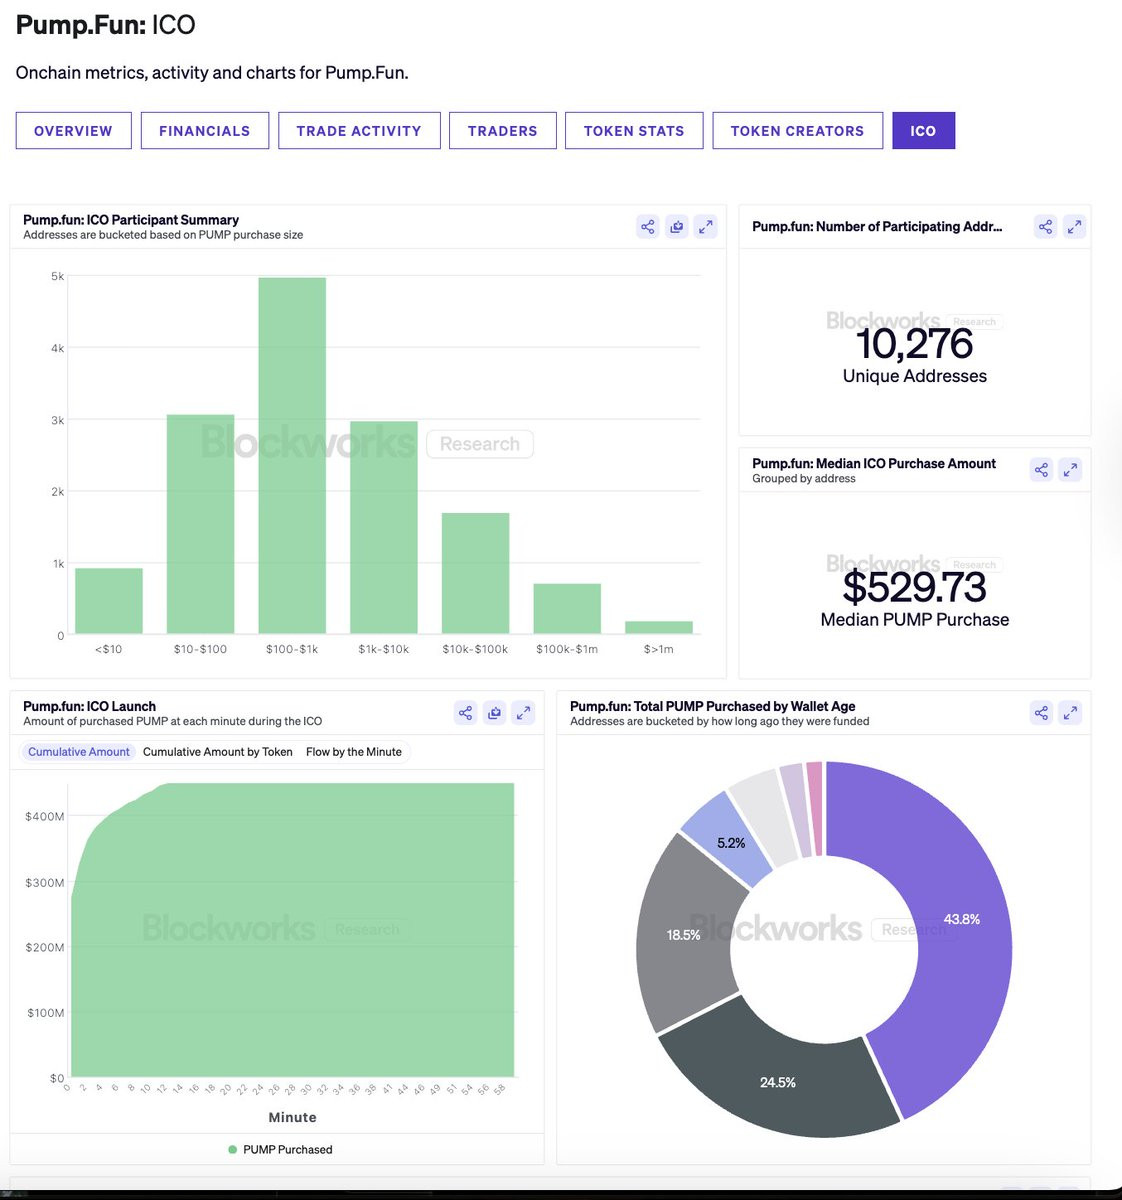Download the ICO Launch chart
The height and width of the screenshot is (1200, 1122).
tap(494, 713)
